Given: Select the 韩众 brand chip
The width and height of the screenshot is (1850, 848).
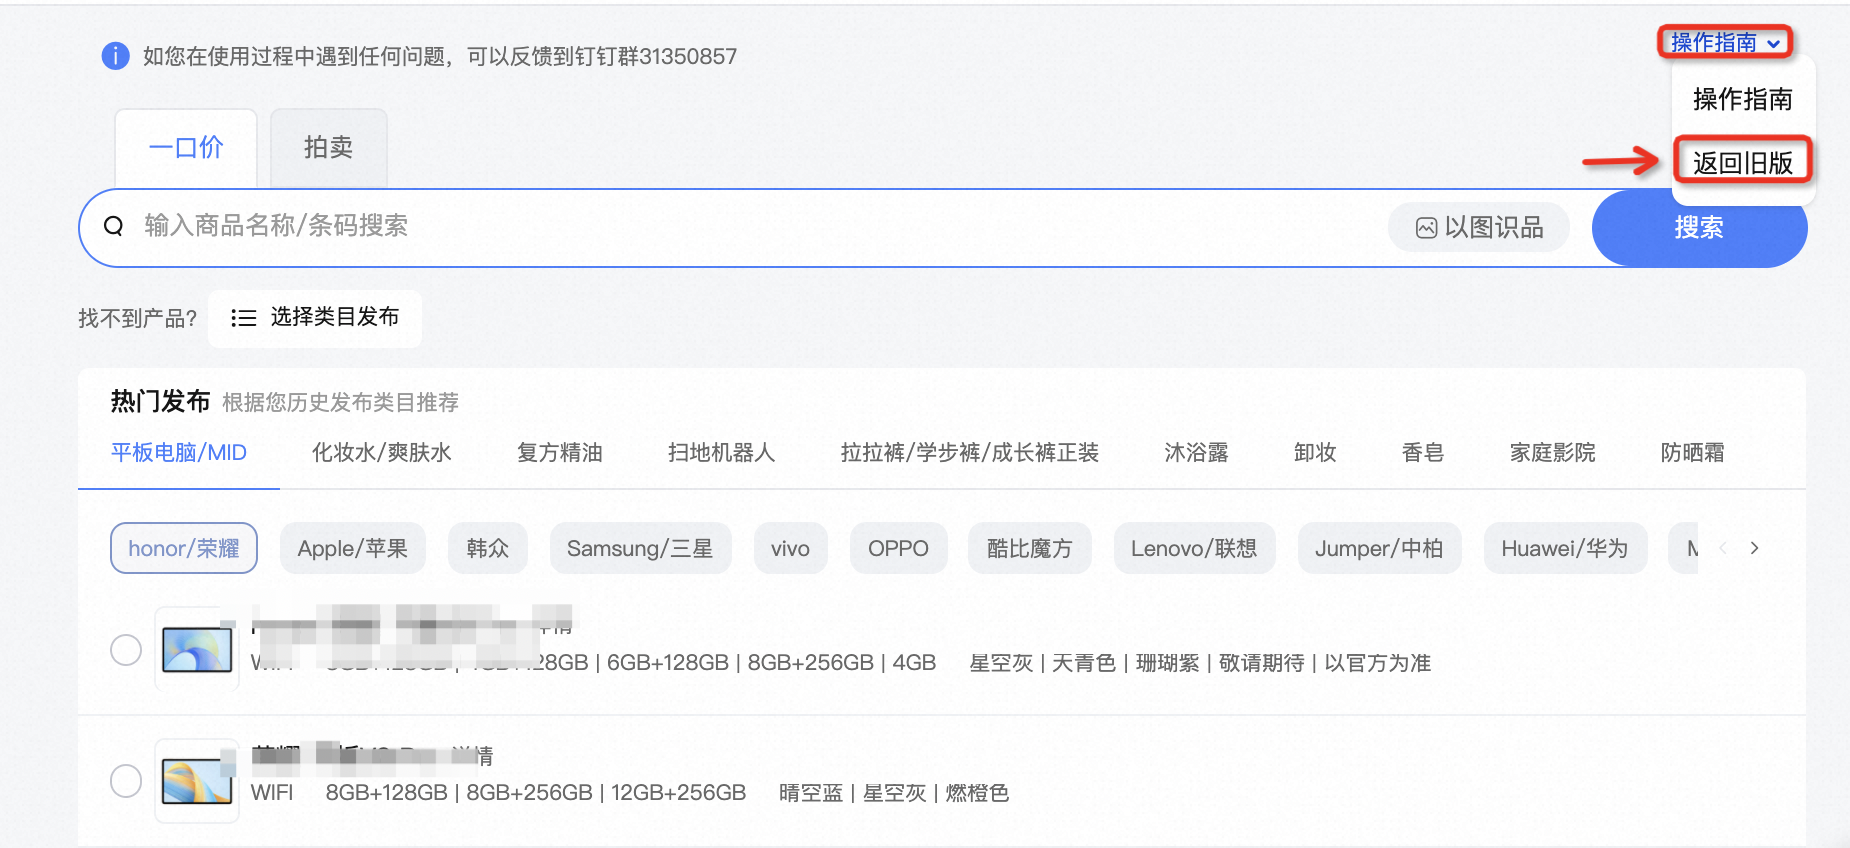Looking at the screenshot, I should tap(488, 548).
